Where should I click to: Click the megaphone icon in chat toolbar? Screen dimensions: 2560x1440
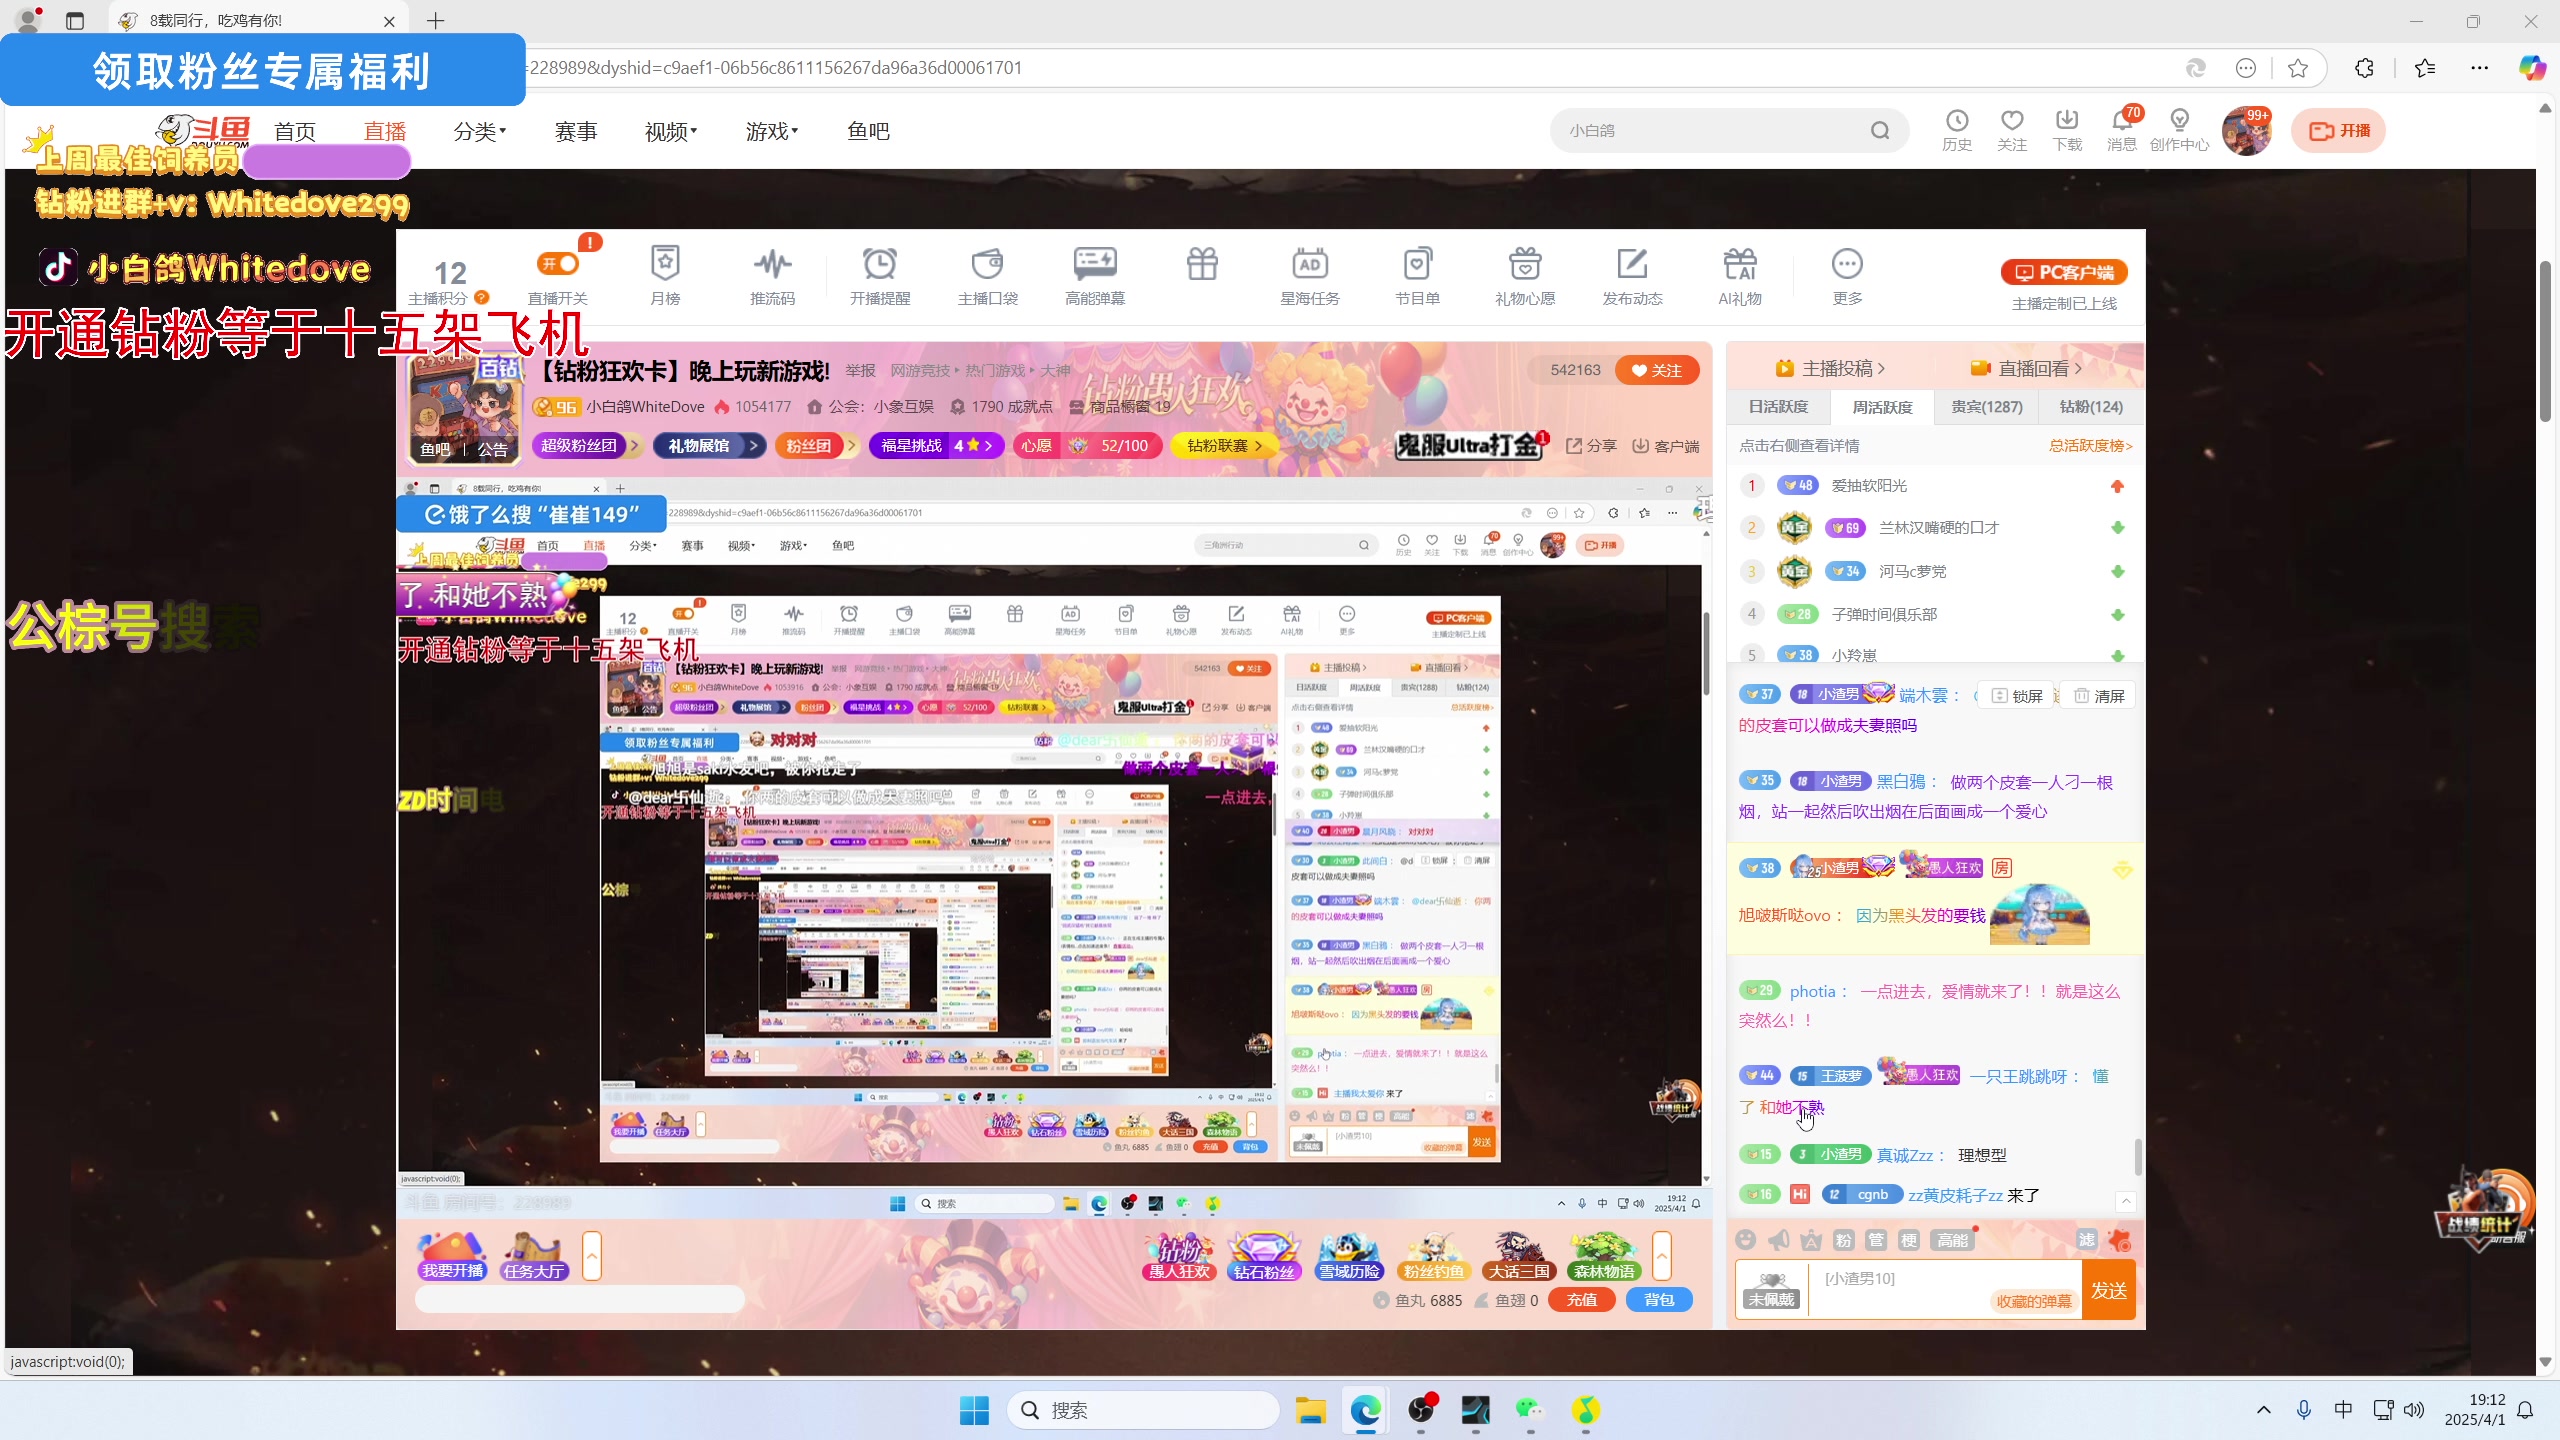pyautogui.click(x=1778, y=1240)
